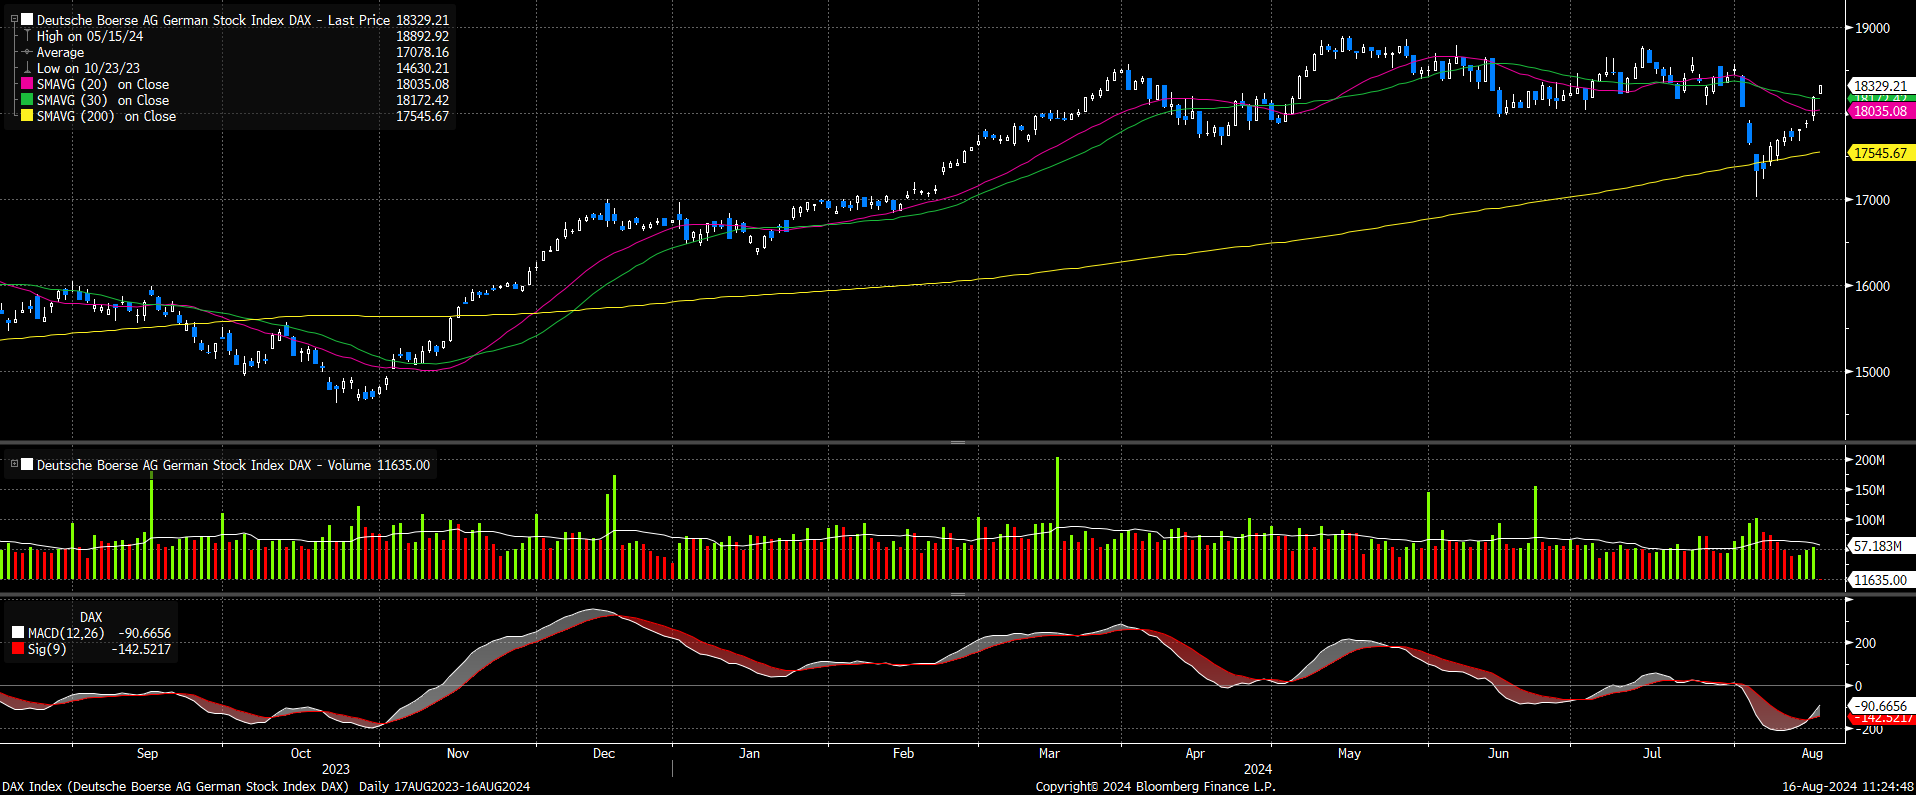This screenshot has width=1916, height=795.
Task: Click the Apr label on time axis
Action: pos(1195,753)
